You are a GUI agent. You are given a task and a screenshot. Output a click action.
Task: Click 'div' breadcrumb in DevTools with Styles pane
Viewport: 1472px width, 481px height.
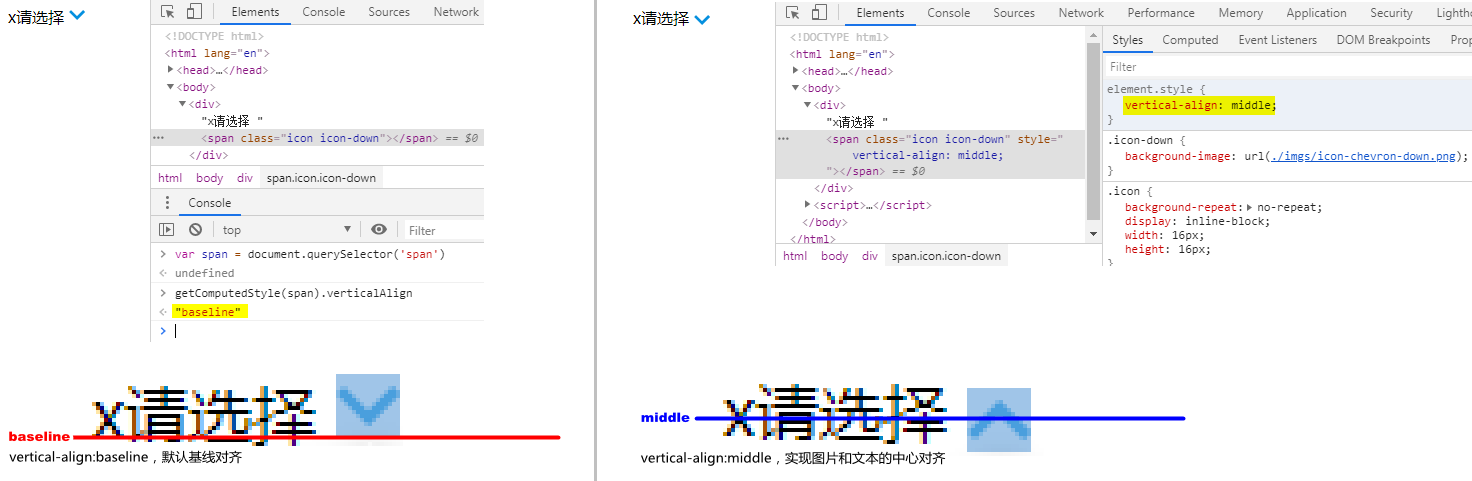click(870, 256)
